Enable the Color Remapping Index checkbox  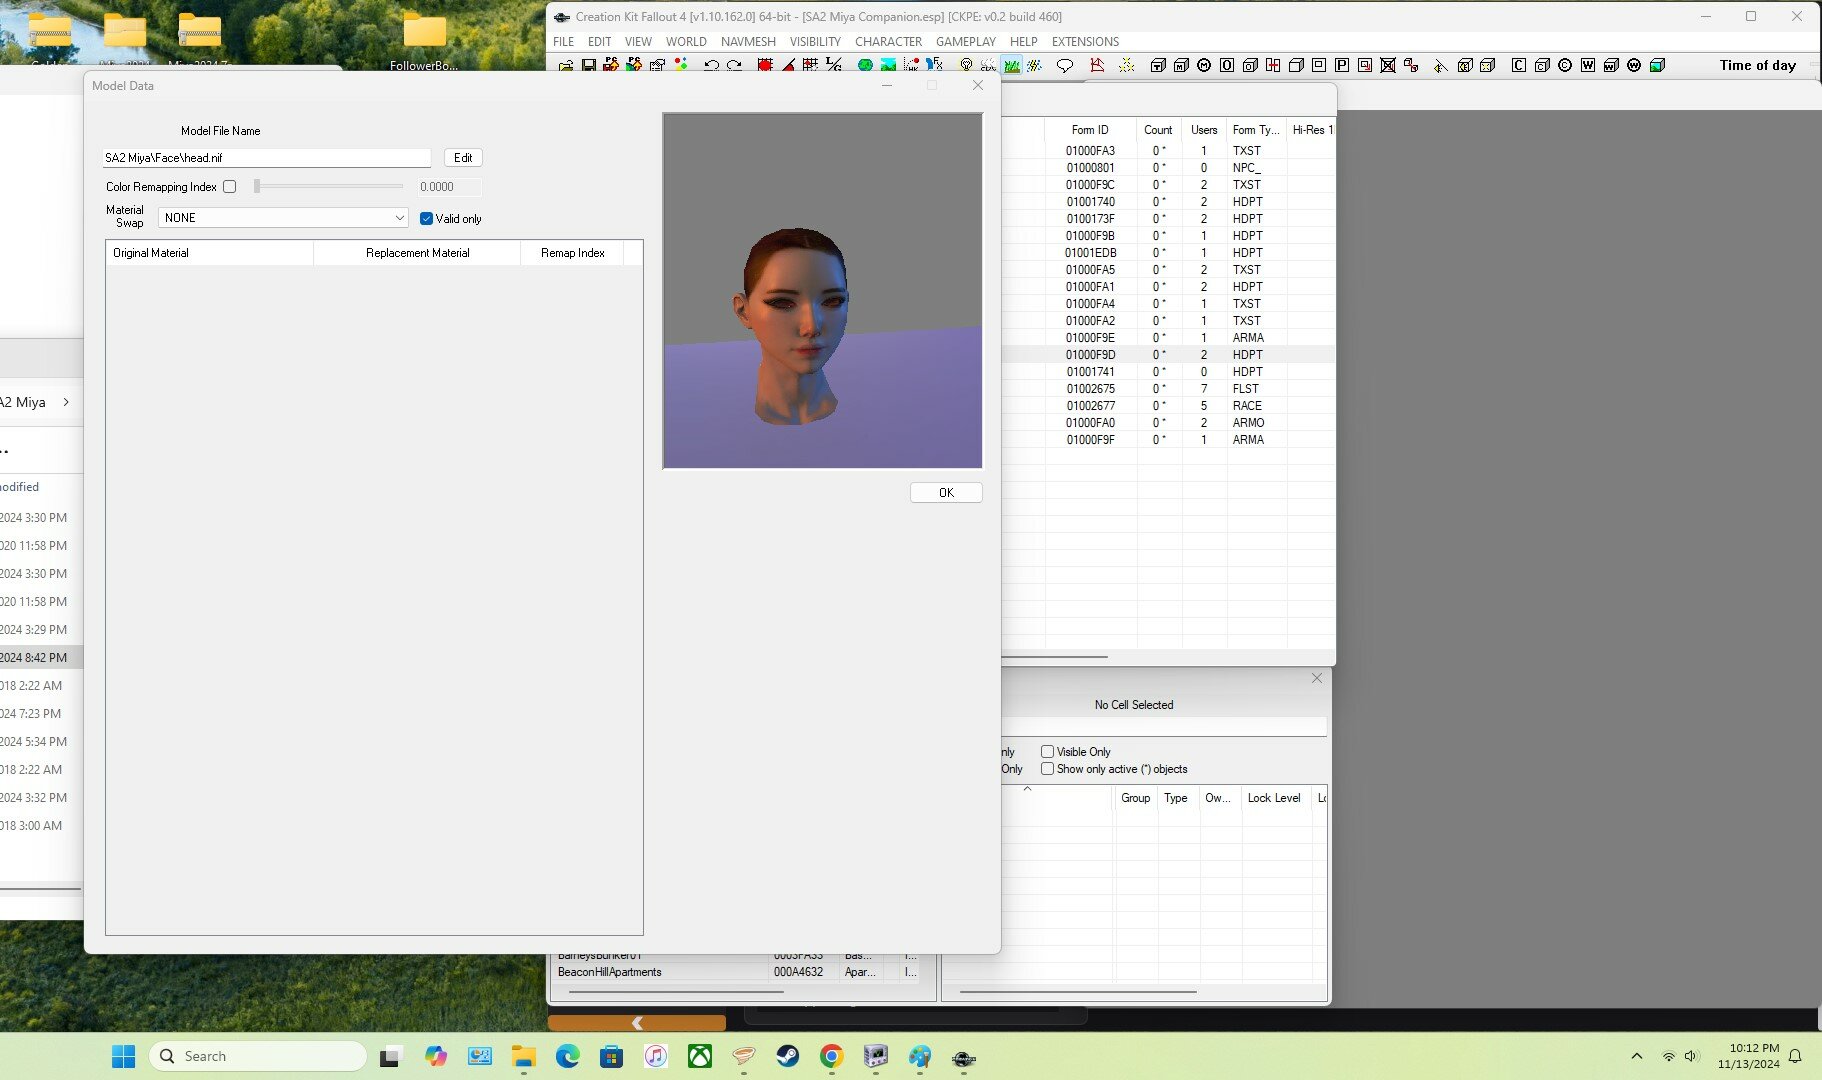(230, 187)
